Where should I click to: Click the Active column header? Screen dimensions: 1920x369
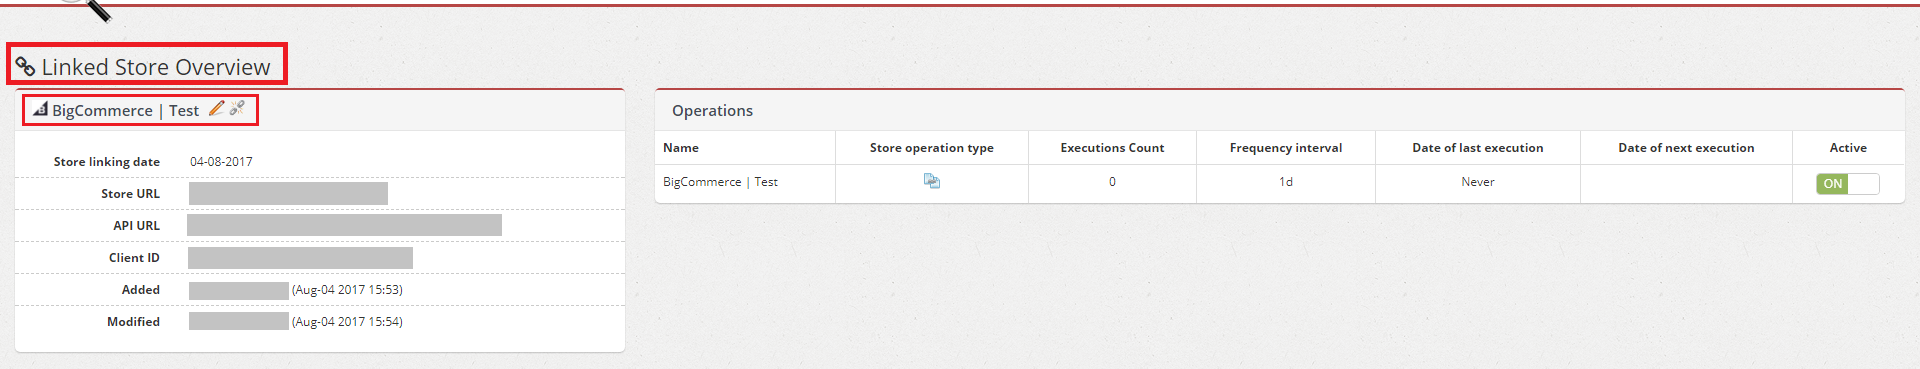click(x=1848, y=148)
